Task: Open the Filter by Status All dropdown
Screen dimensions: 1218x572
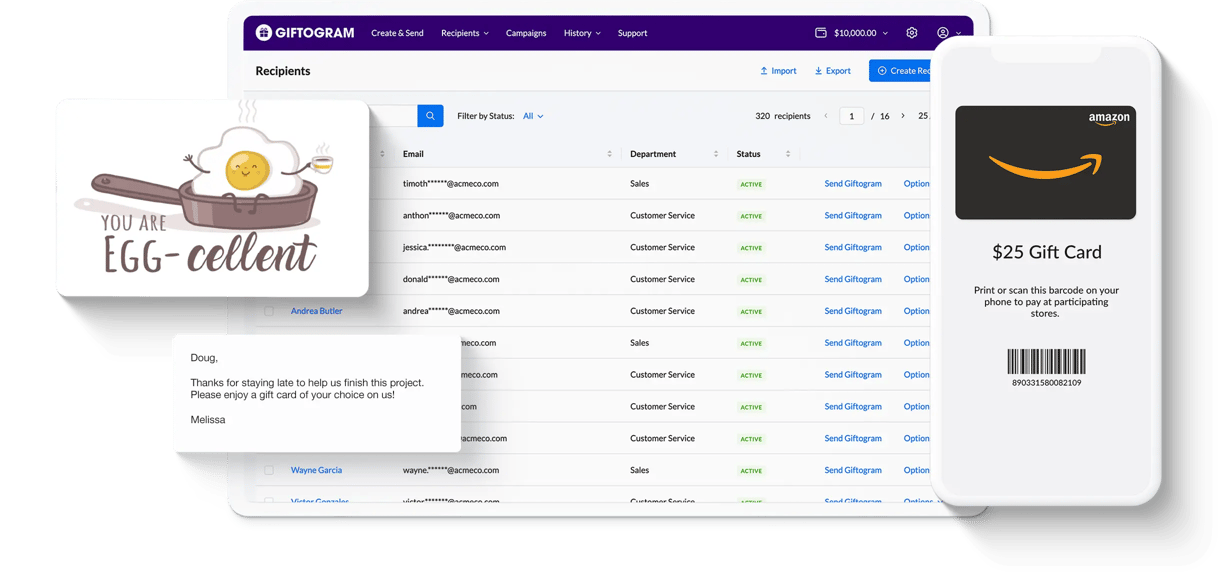Action: (x=533, y=116)
